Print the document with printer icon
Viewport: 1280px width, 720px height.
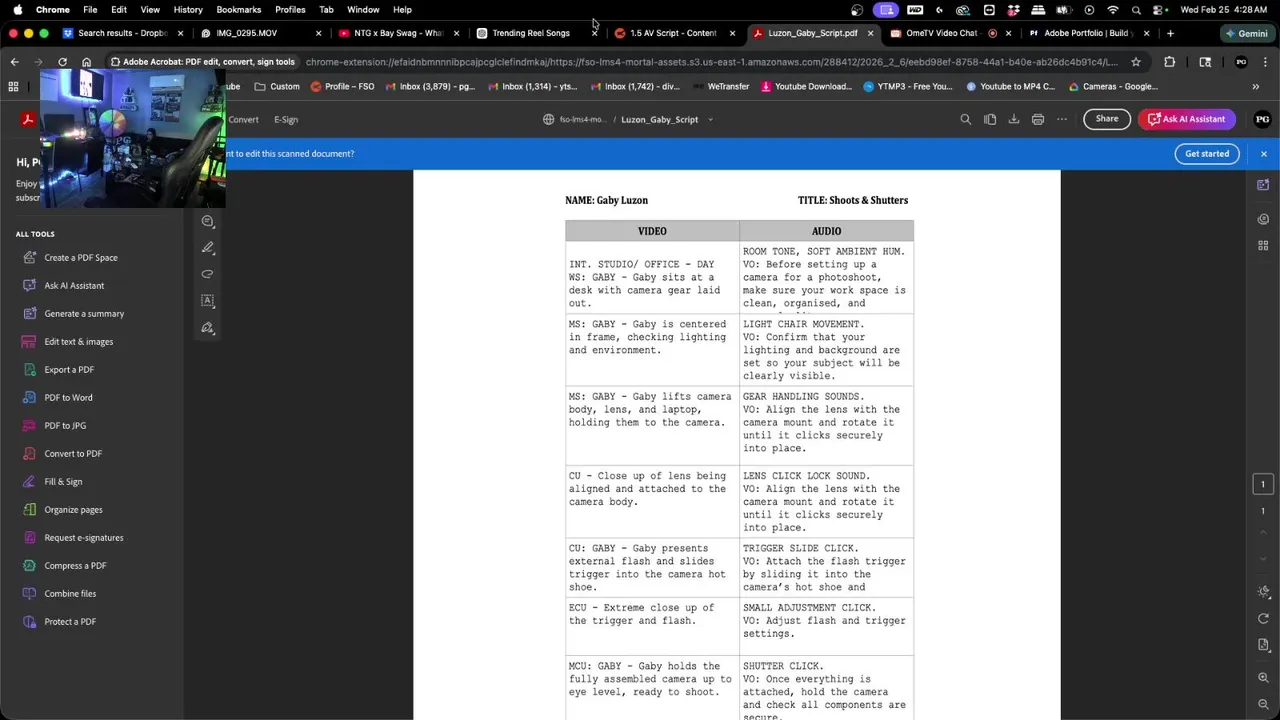click(1038, 119)
